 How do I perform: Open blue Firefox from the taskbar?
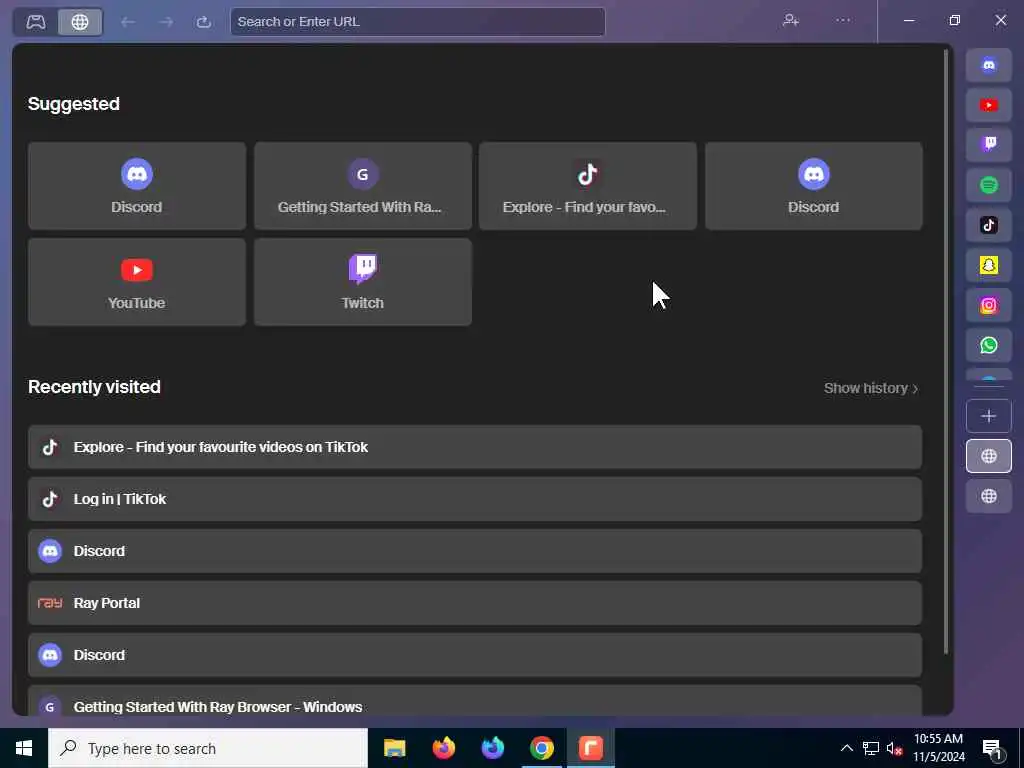coord(492,748)
